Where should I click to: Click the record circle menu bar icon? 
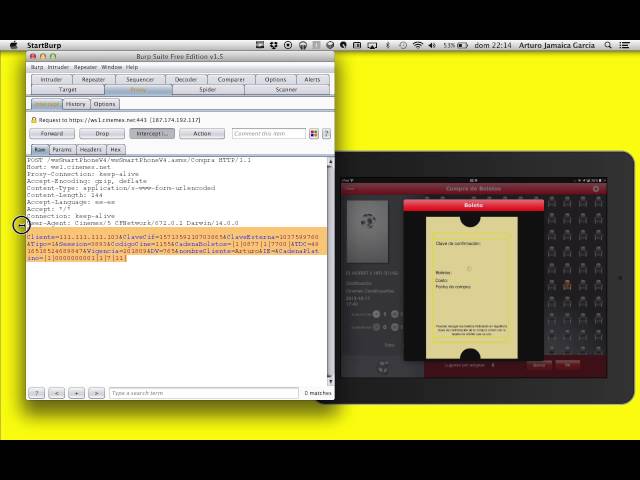tap(288, 45)
